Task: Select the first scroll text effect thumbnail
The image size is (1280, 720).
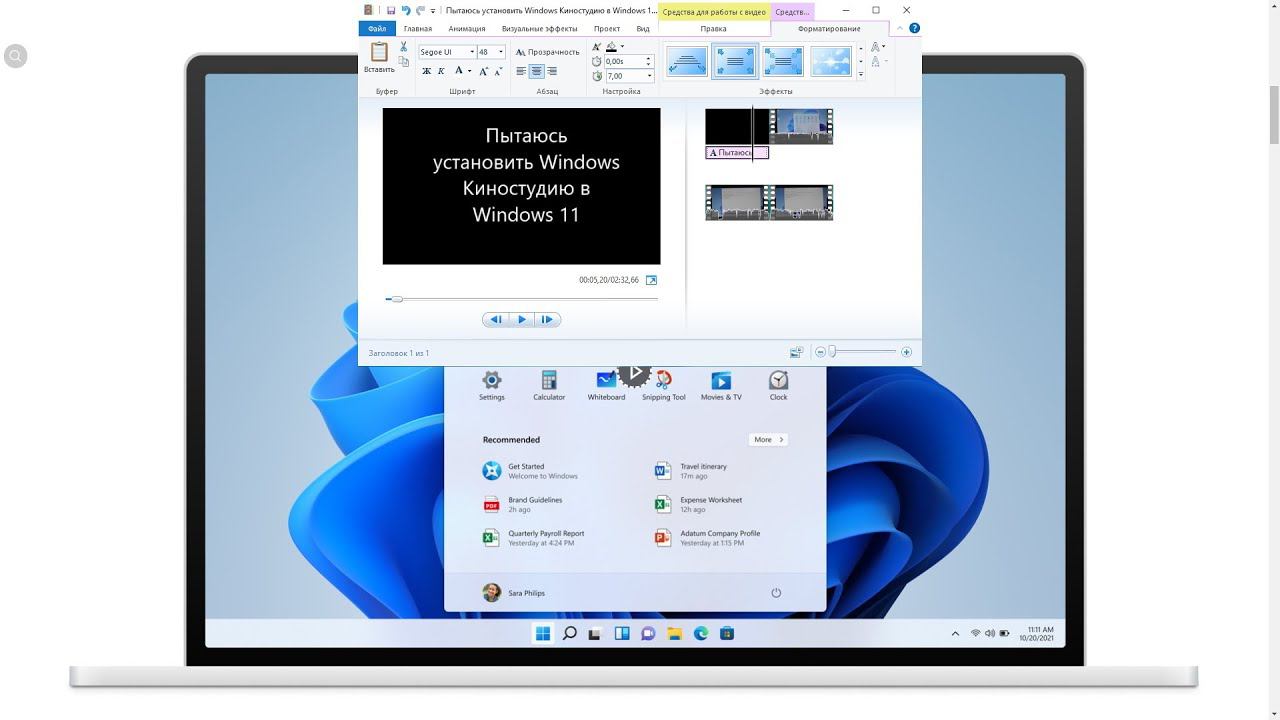Action: click(x=686, y=62)
